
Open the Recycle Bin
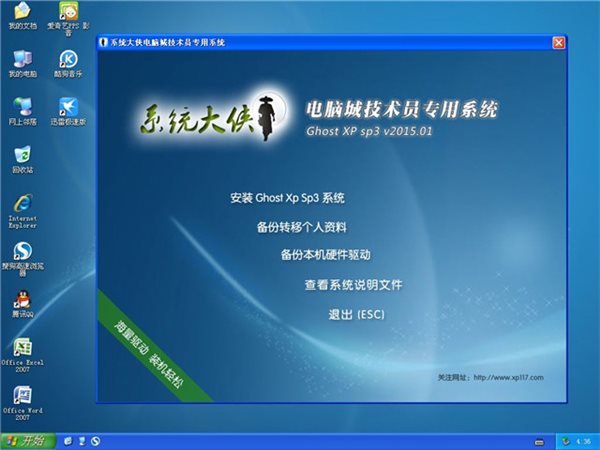pos(23,159)
